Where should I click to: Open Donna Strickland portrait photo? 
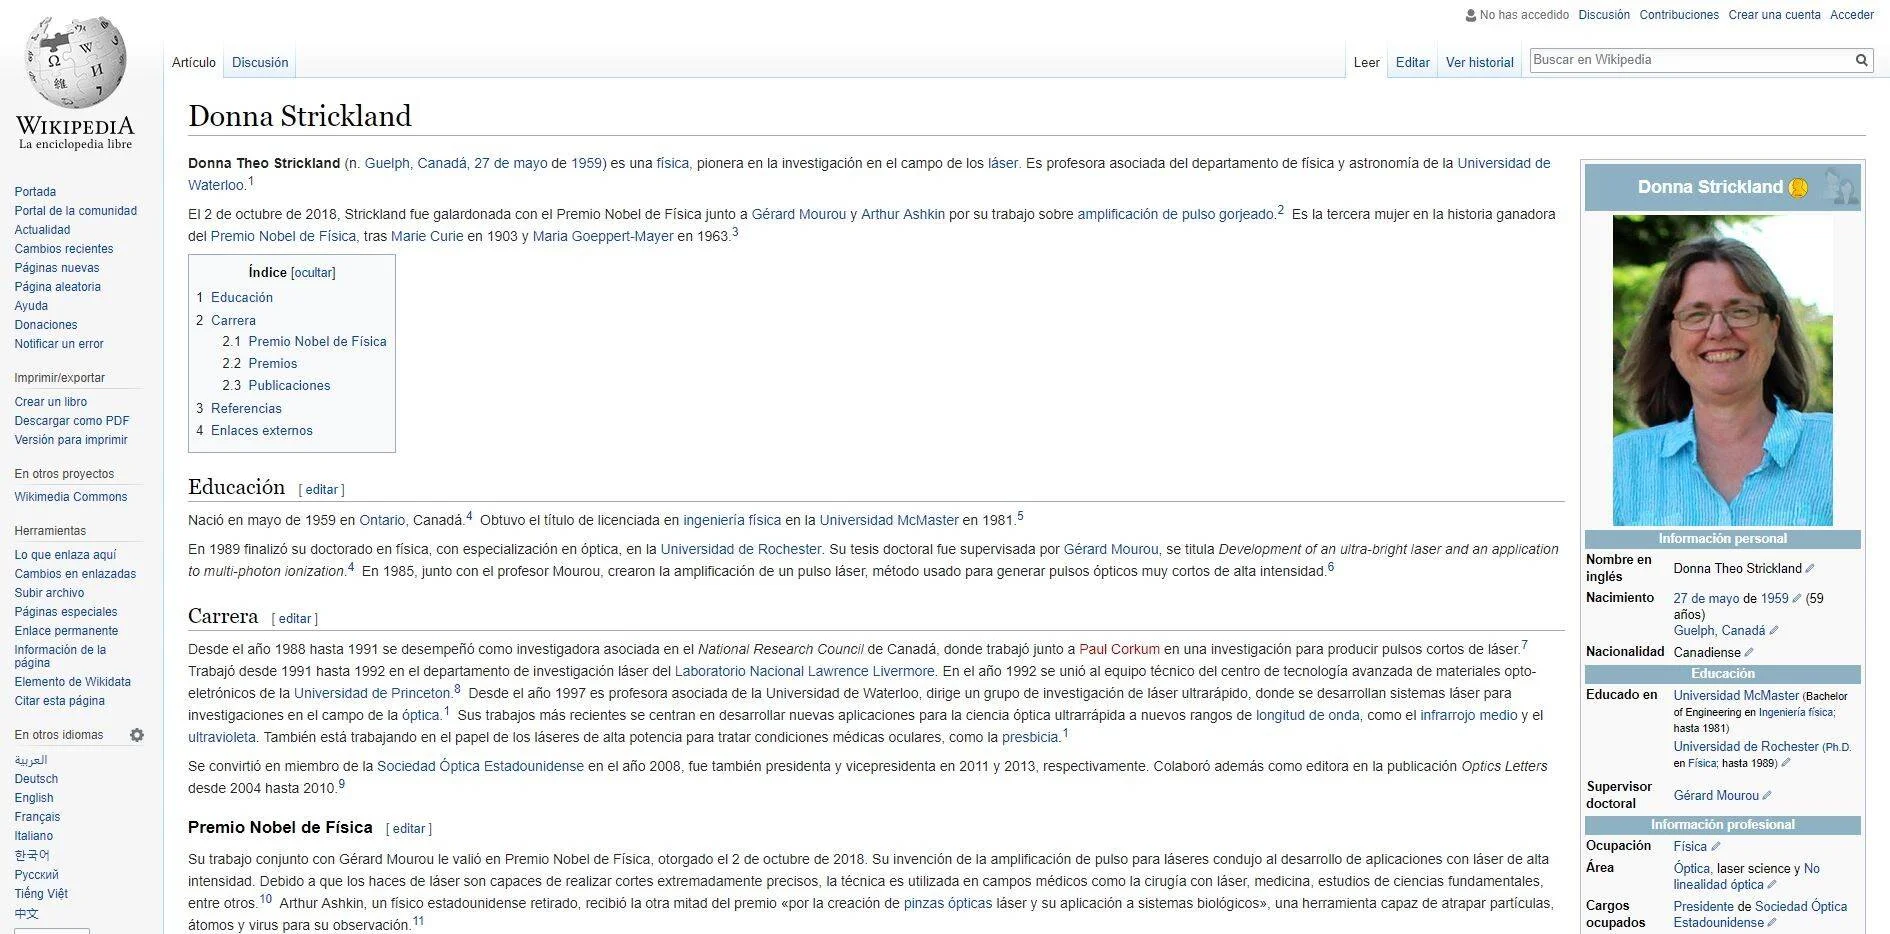(x=1722, y=370)
